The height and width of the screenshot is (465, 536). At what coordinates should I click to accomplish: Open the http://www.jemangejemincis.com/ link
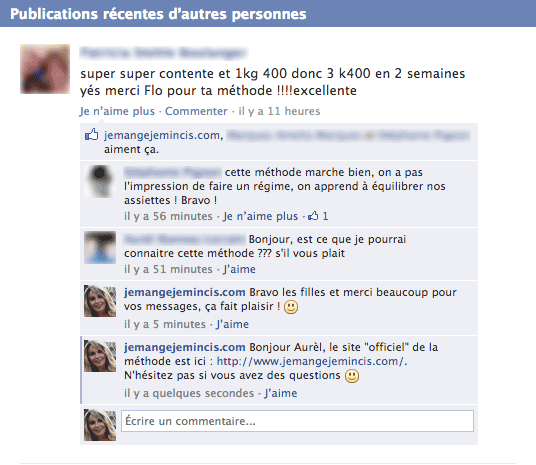tap(310, 361)
